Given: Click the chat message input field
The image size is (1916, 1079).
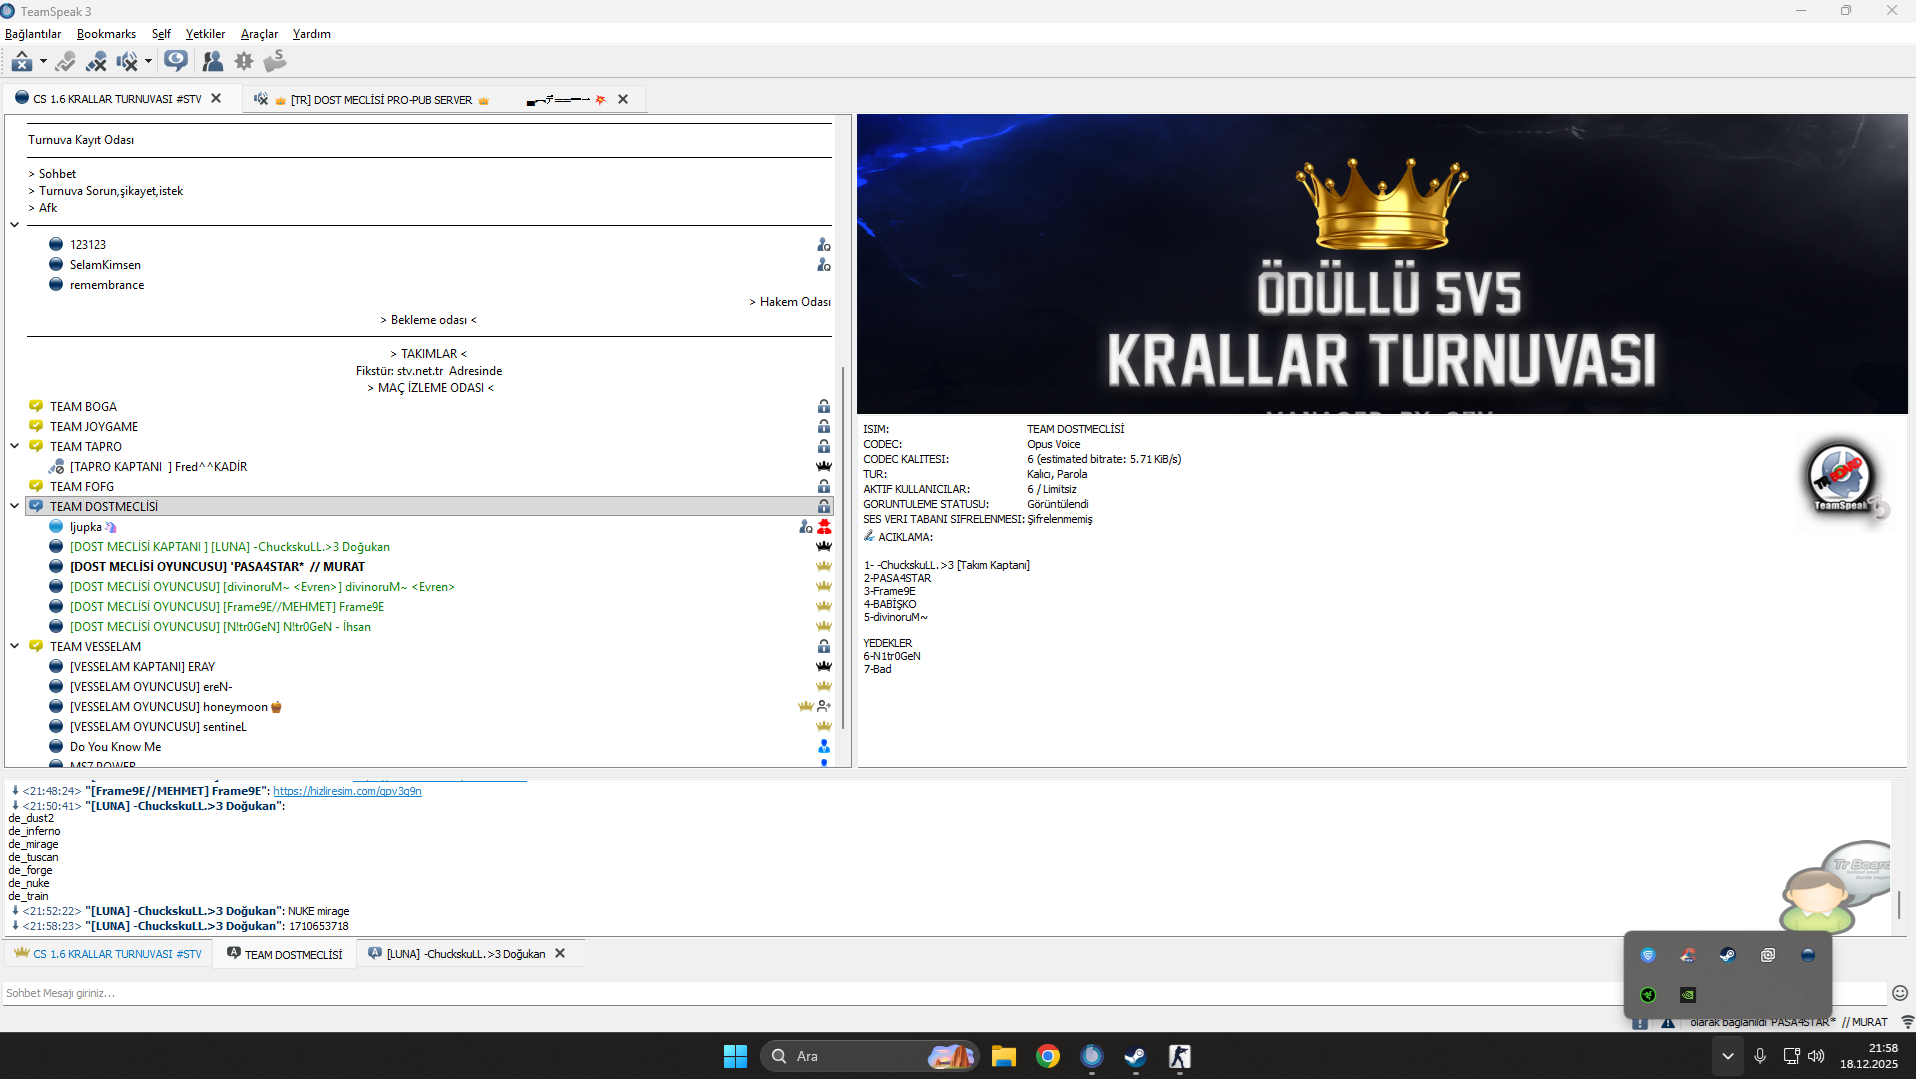Looking at the screenshot, I should click(943, 993).
